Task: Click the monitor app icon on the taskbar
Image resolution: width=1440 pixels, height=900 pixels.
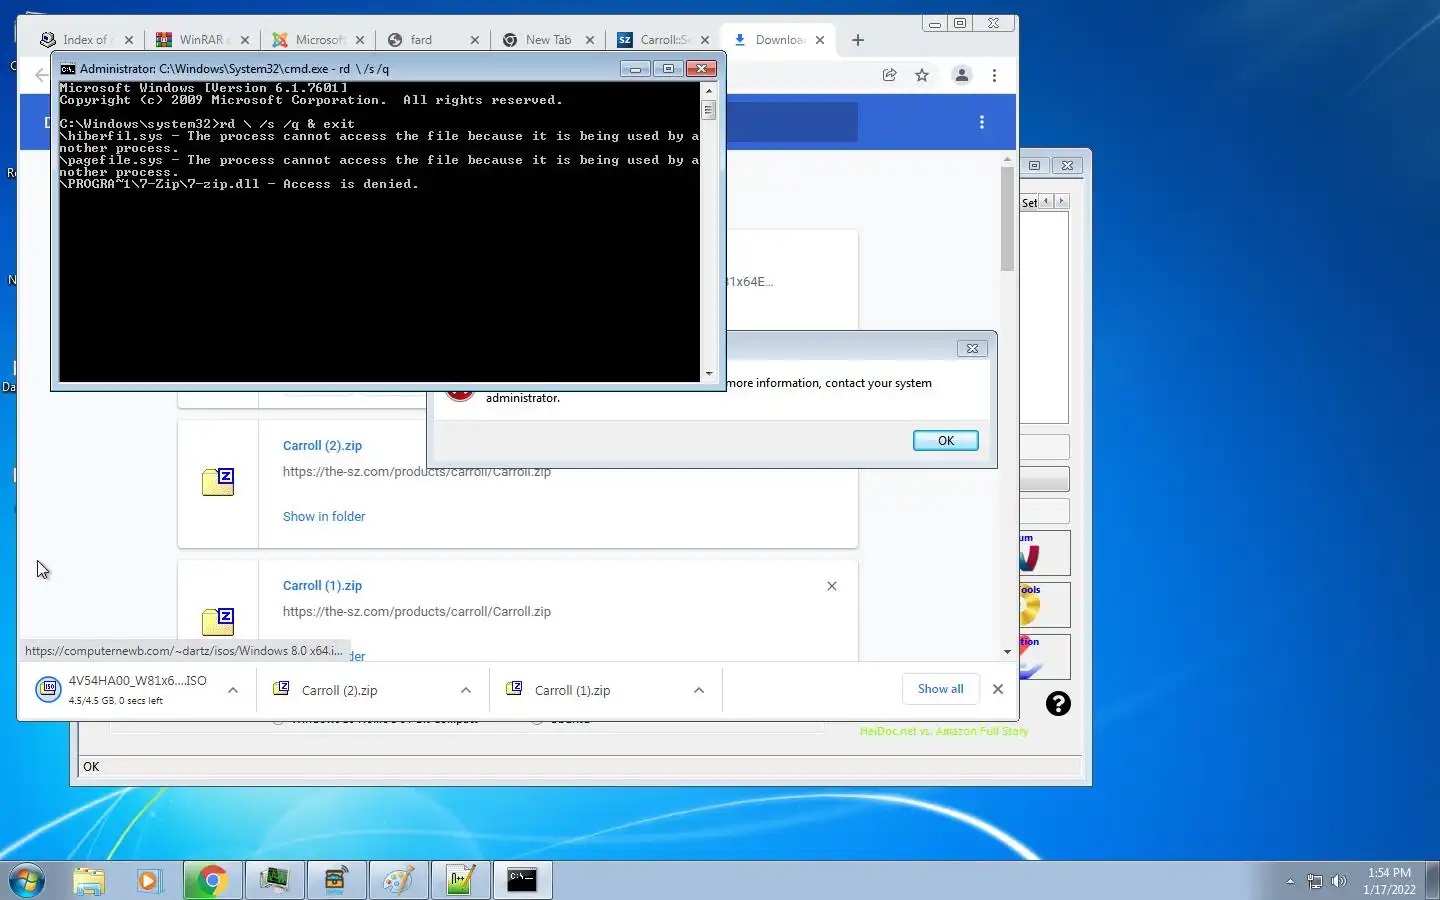Action: point(274,880)
